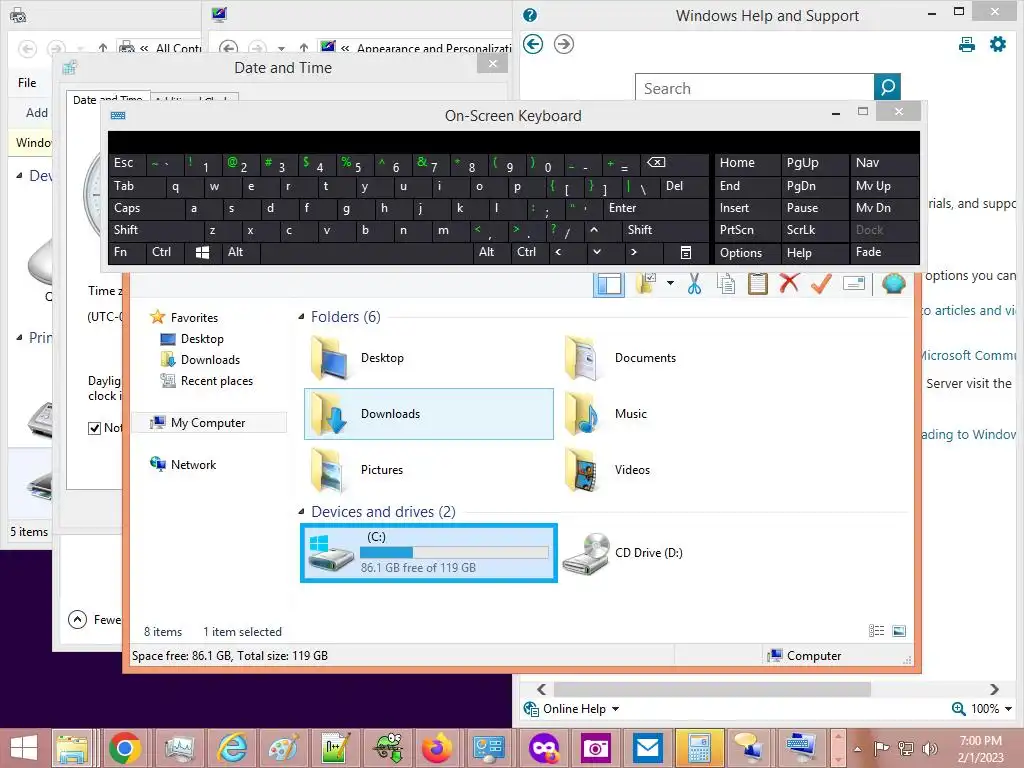
Task: Toggle the Fade key
Action: coord(885,252)
